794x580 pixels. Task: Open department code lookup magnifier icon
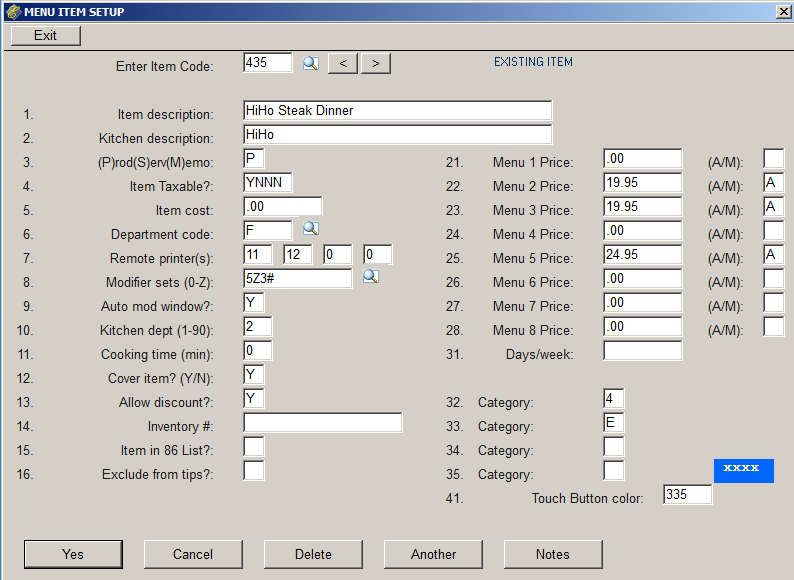click(310, 228)
